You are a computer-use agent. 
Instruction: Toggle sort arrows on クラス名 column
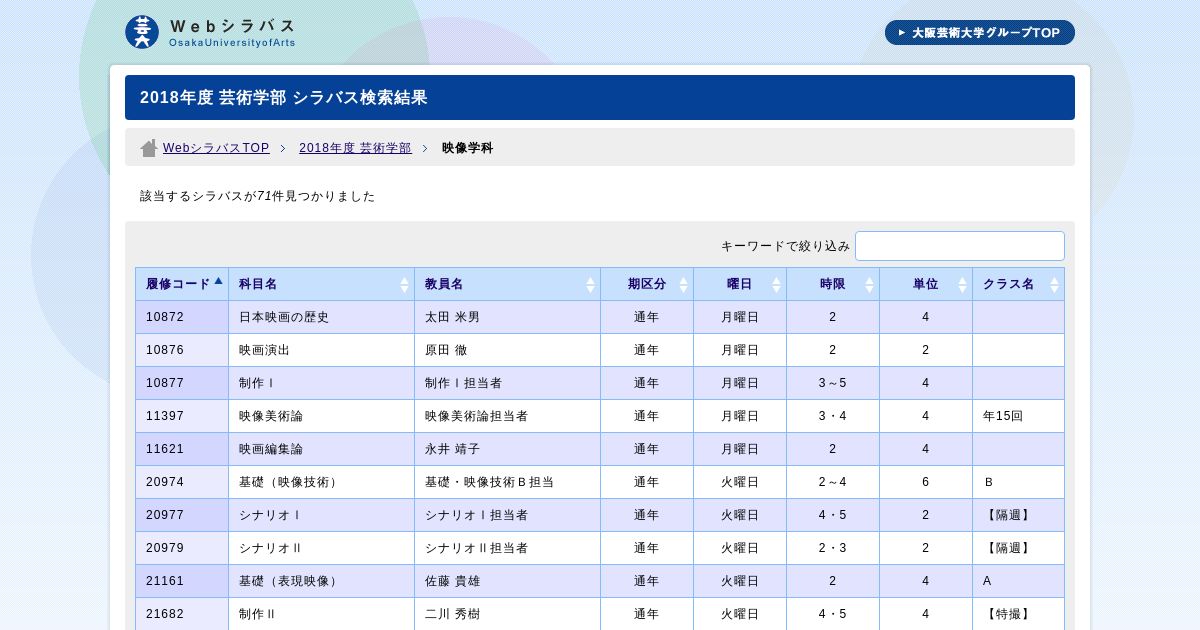(1054, 285)
